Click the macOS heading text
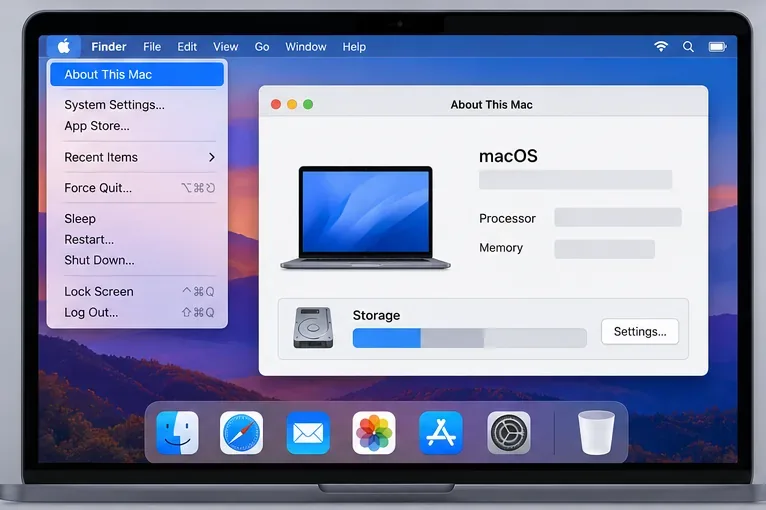 [x=508, y=156]
